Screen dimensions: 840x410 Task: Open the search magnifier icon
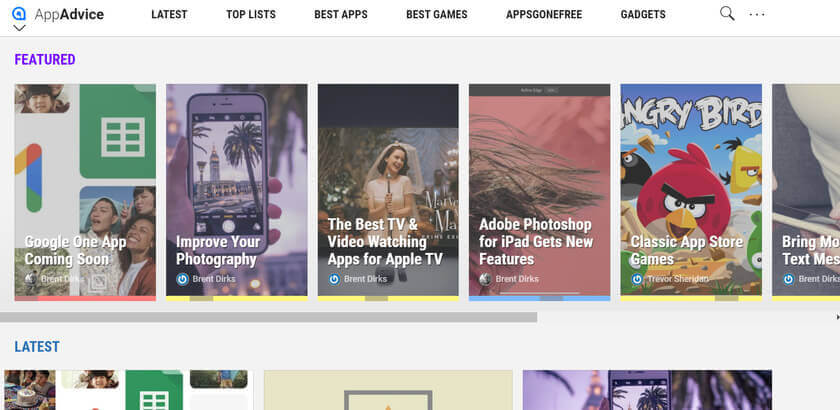tap(727, 13)
